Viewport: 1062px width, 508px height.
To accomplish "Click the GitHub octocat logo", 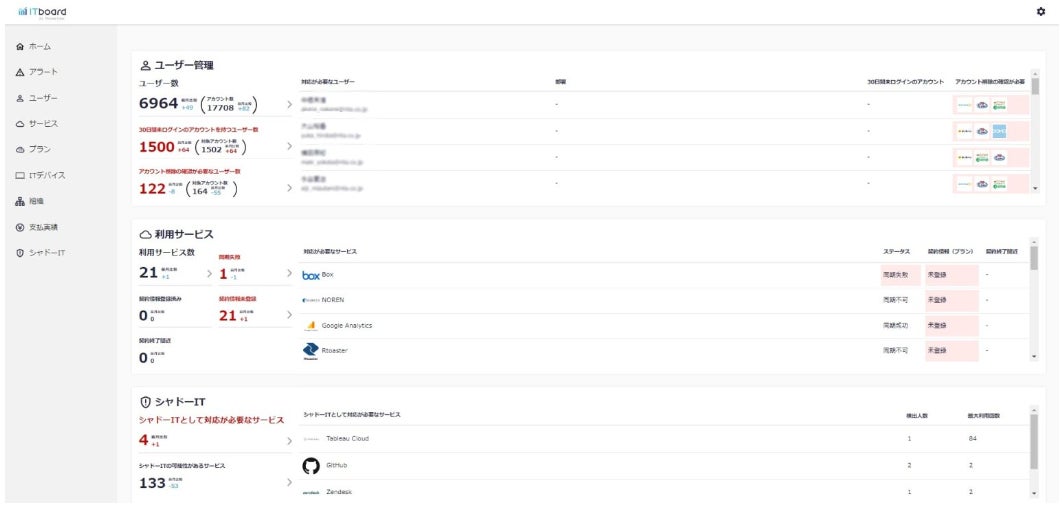I will click(311, 466).
